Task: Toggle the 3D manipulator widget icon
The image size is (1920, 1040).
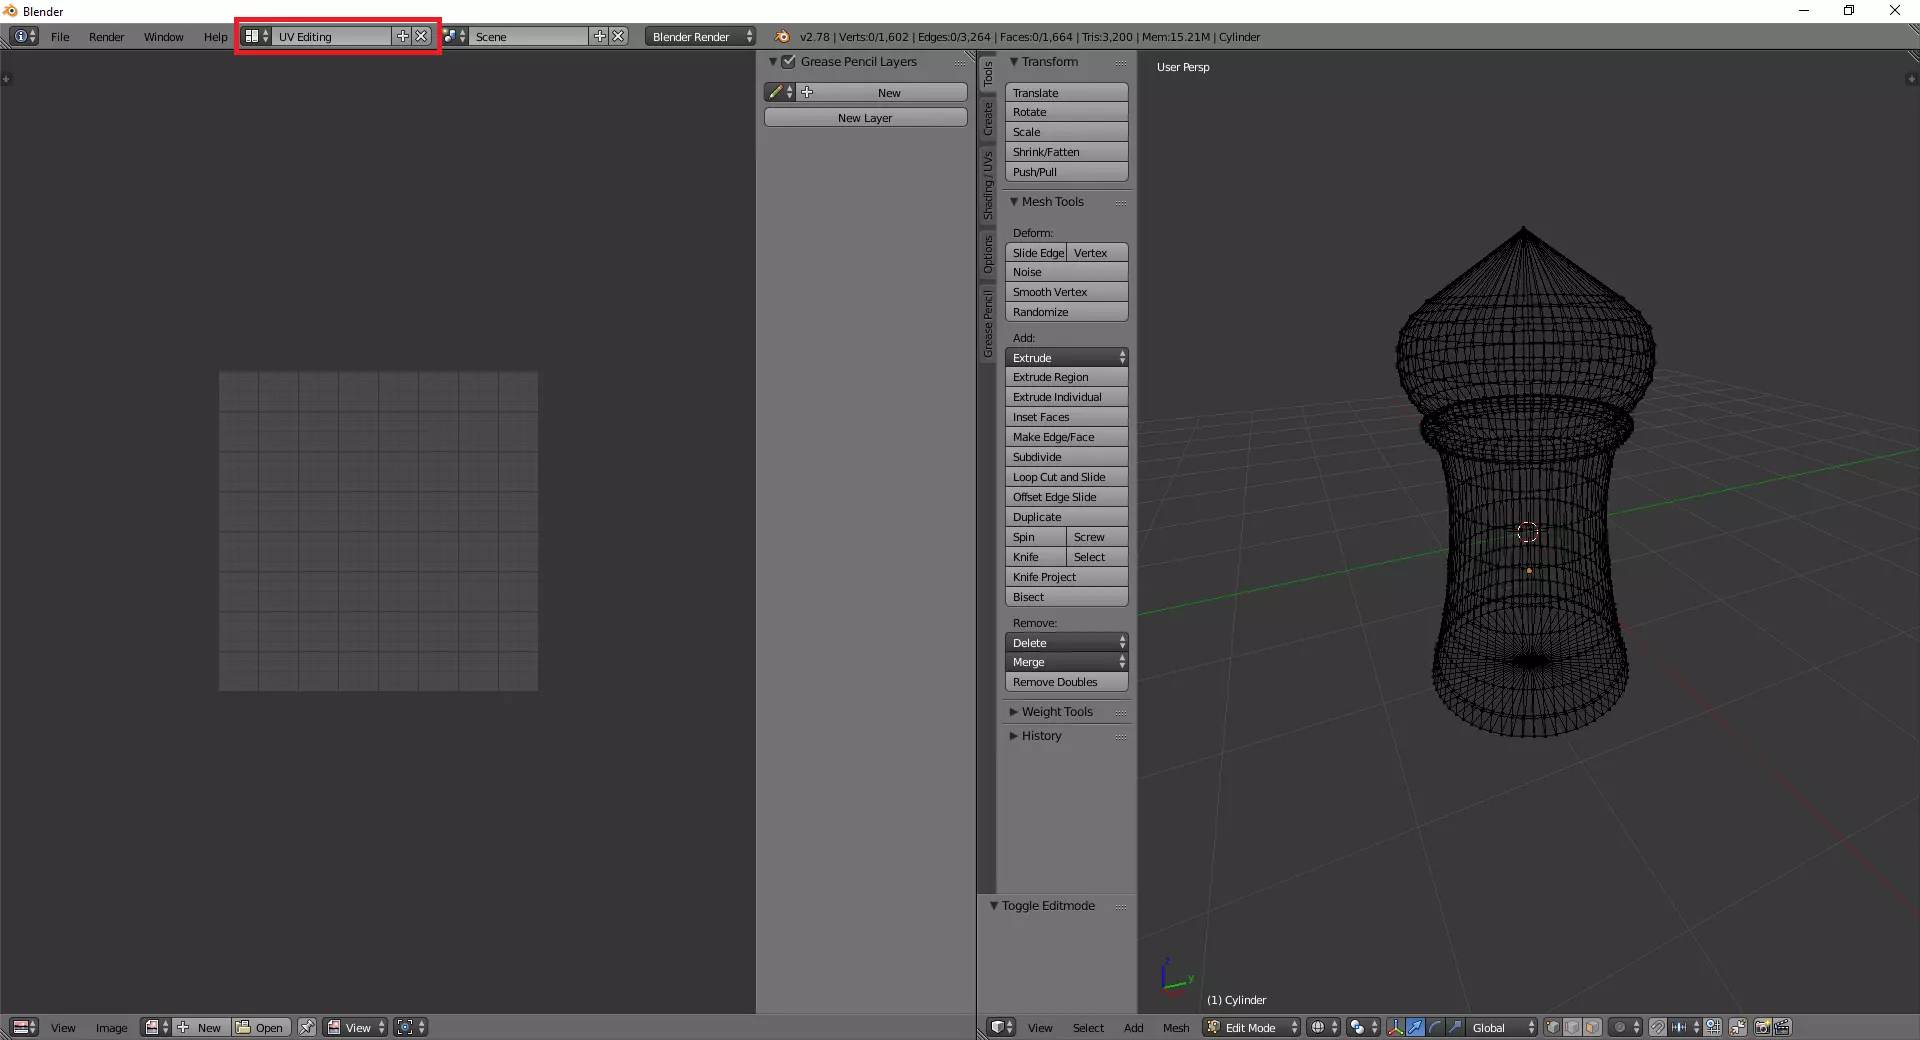Action: point(1395,1027)
